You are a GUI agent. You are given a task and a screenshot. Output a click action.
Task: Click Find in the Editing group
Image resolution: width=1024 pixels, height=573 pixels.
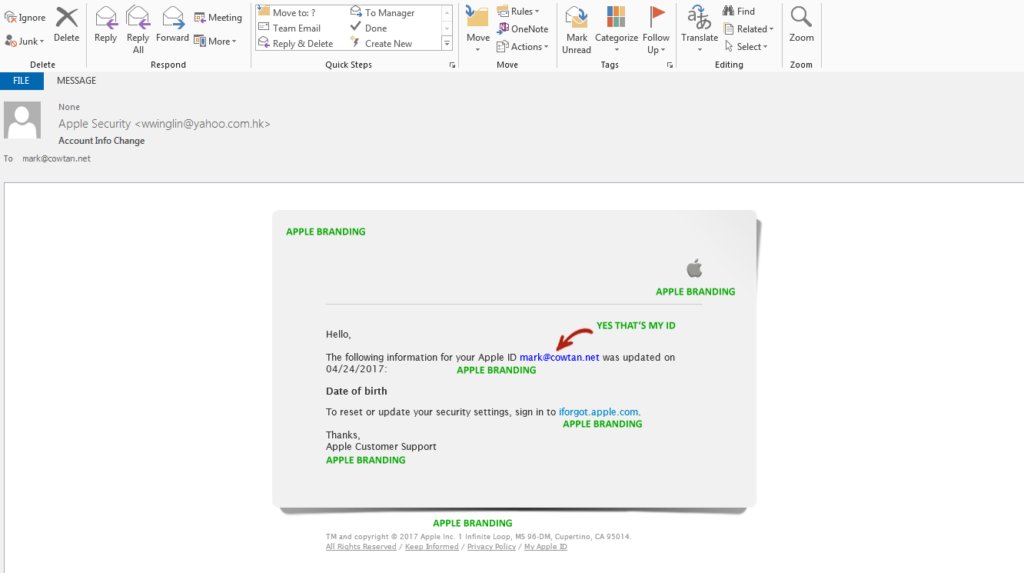[x=739, y=11]
